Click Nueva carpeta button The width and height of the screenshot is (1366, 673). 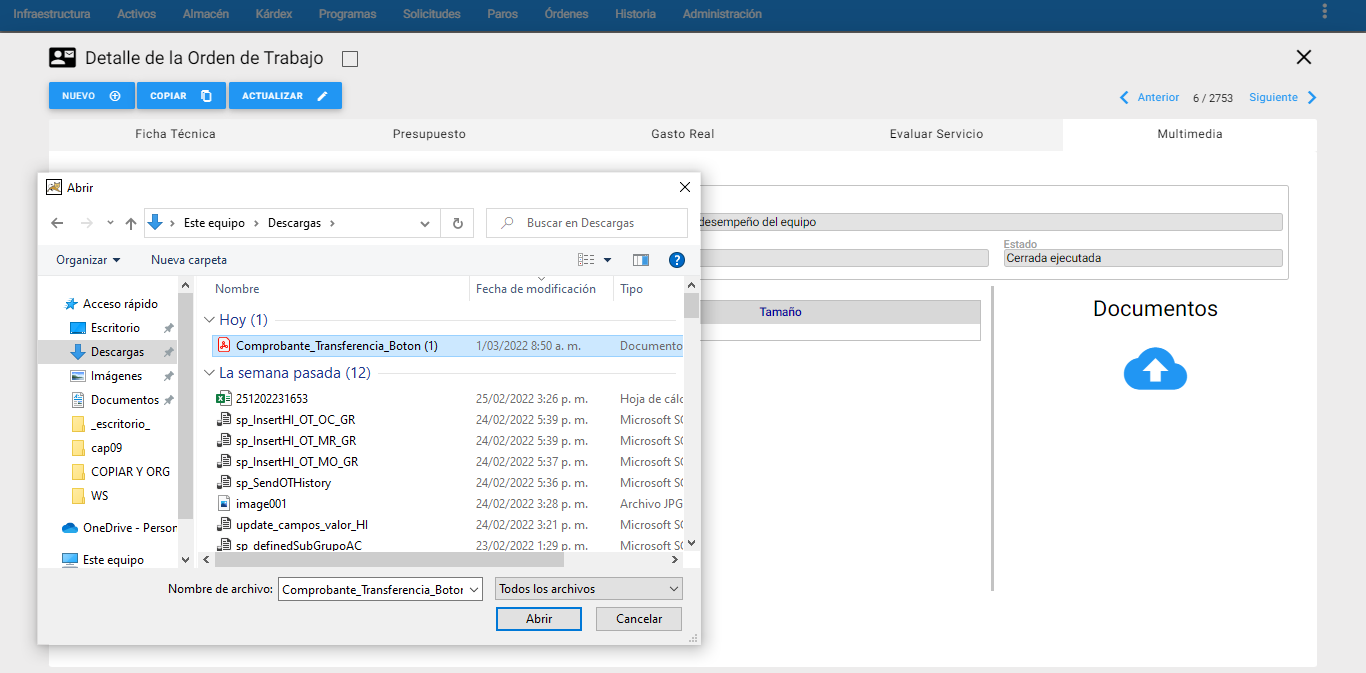click(189, 260)
